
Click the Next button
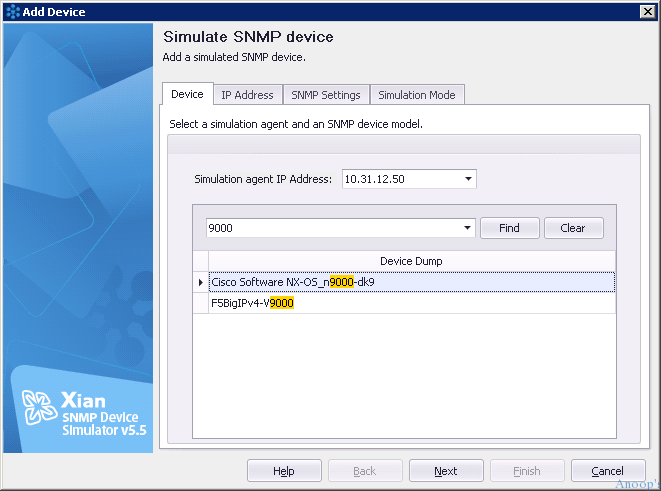click(446, 471)
